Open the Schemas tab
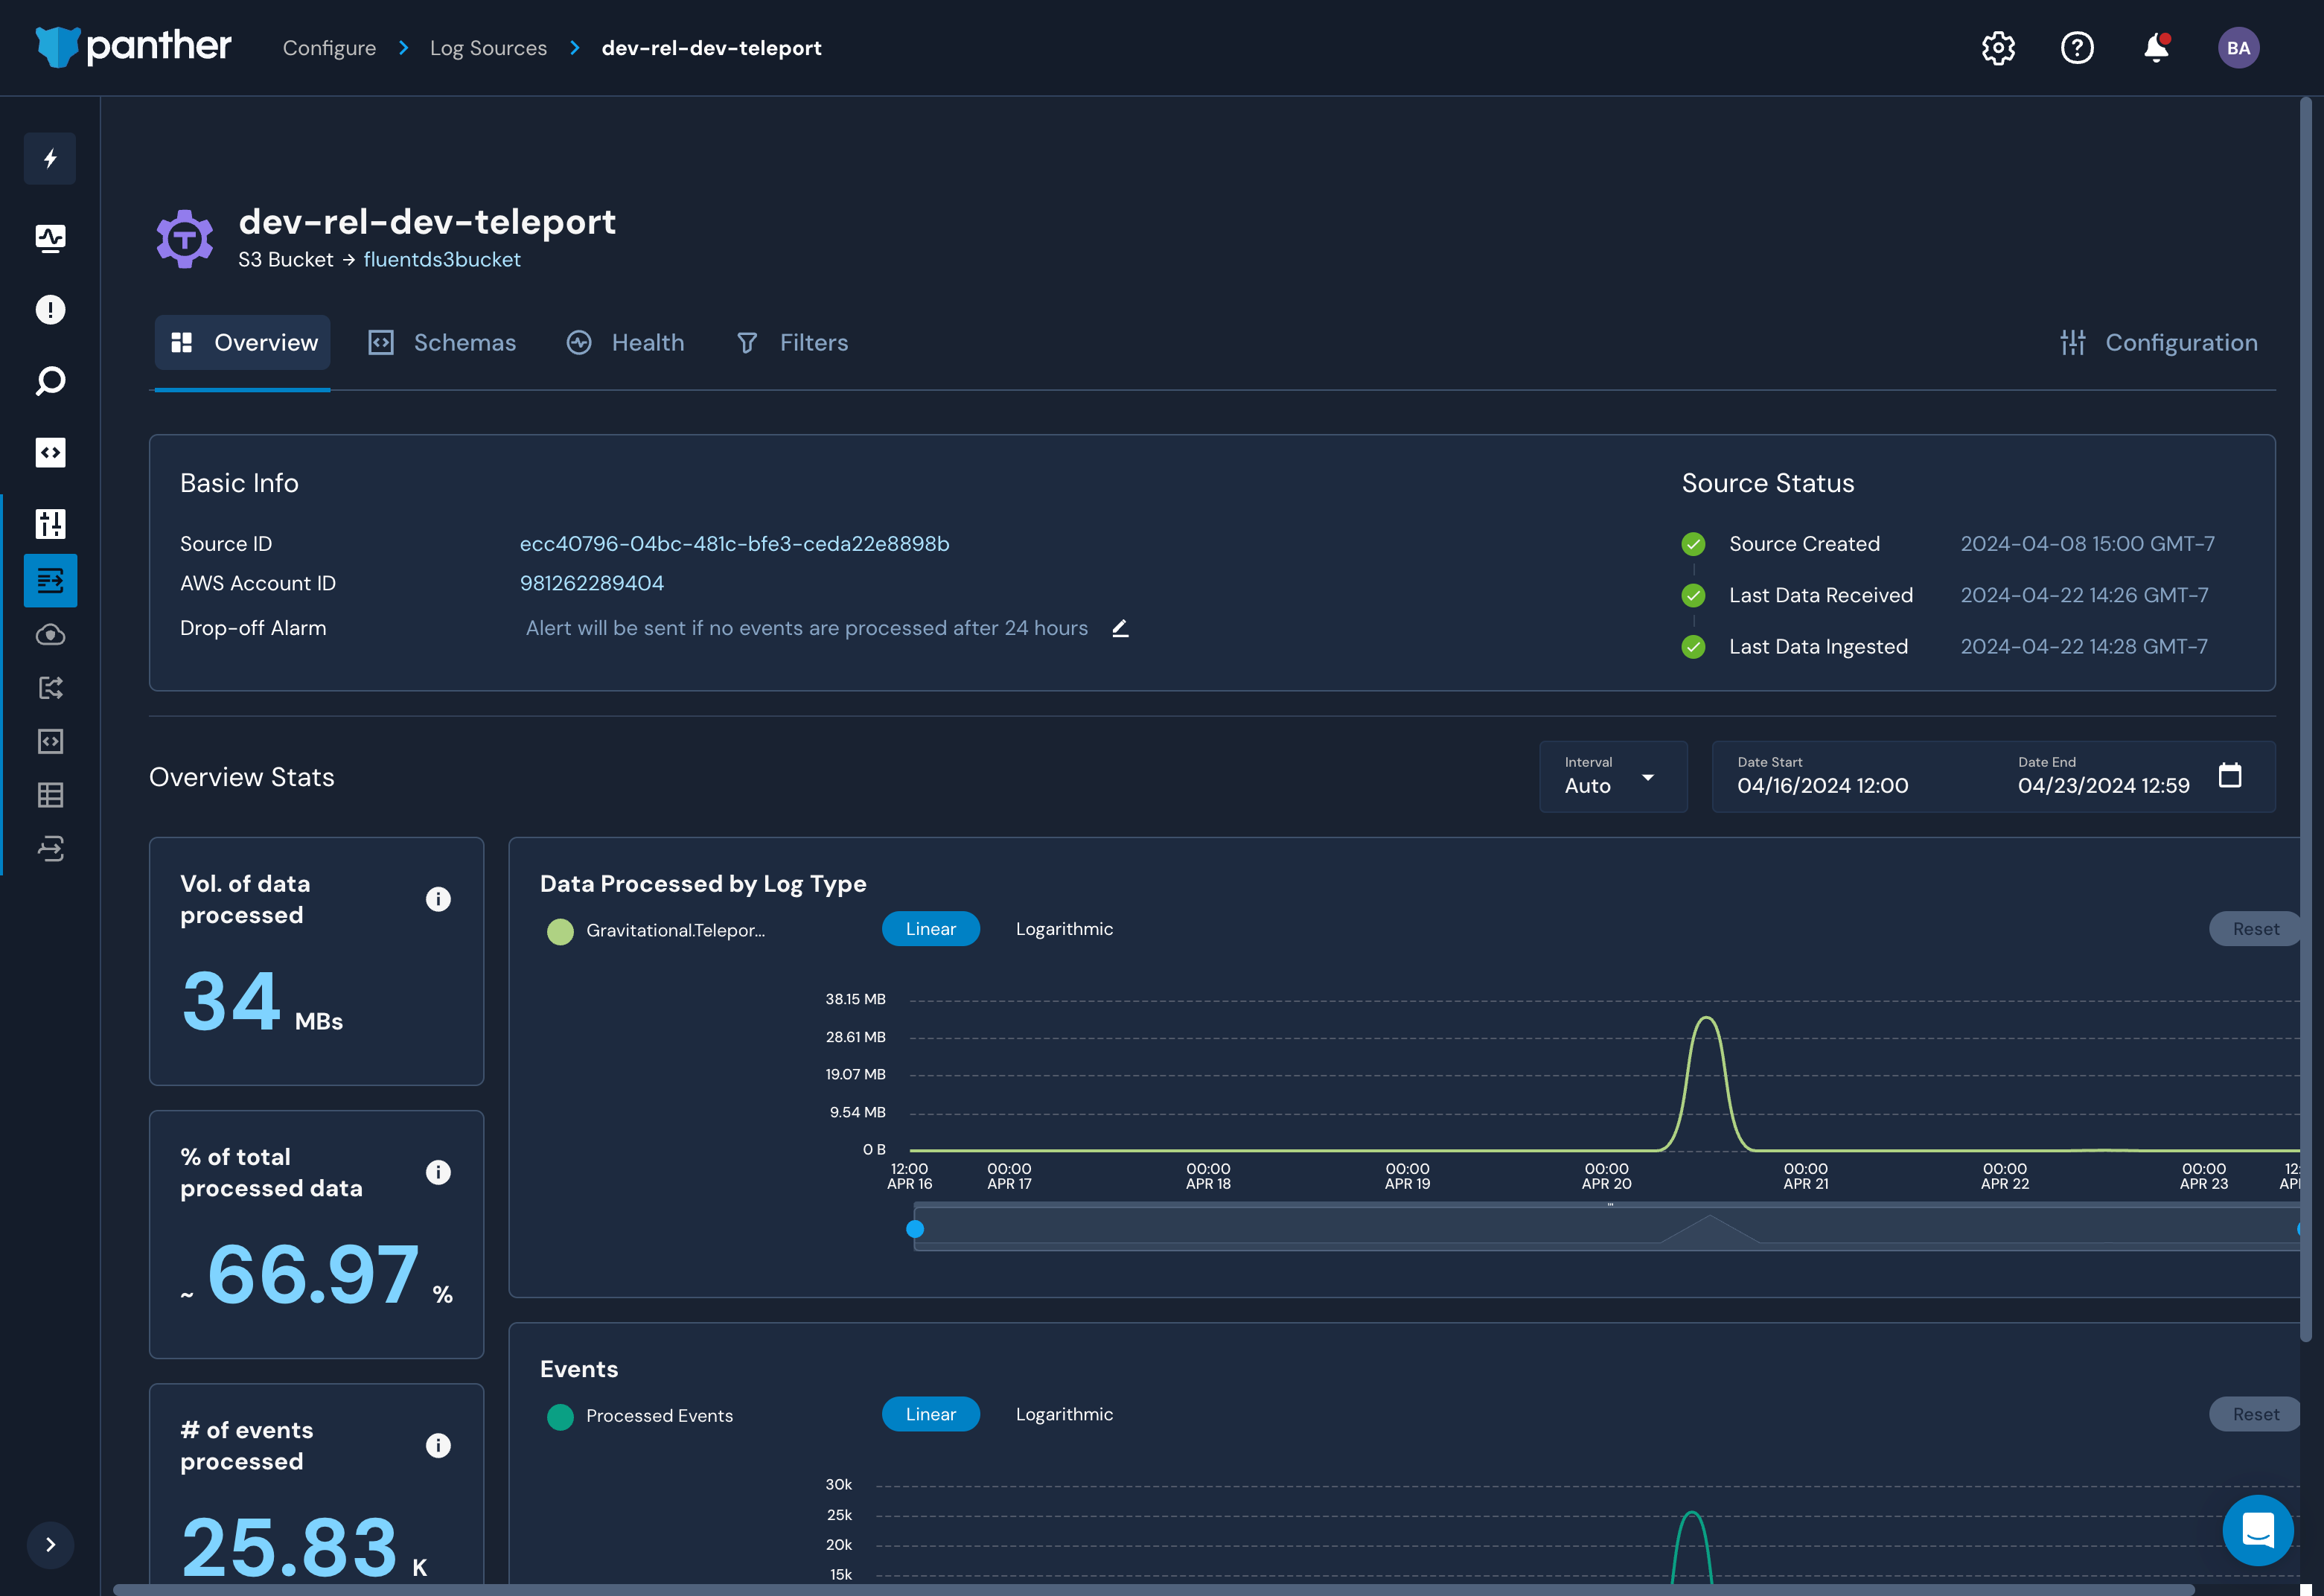Screen dimensions: 2324x1596 (x=465, y=342)
